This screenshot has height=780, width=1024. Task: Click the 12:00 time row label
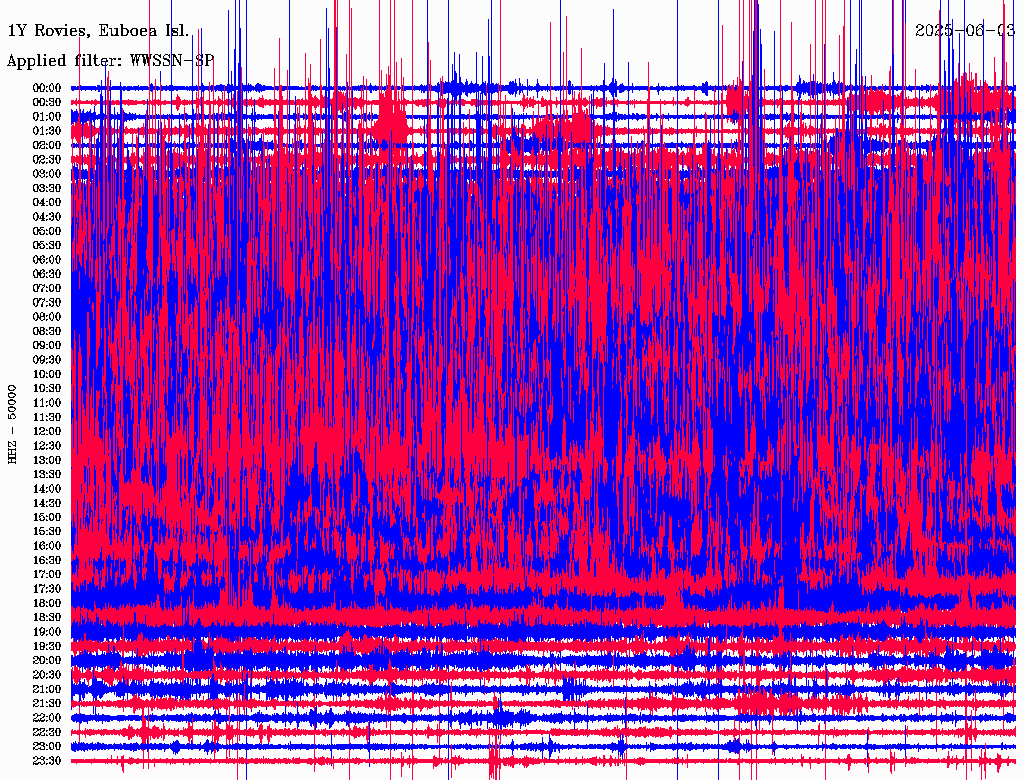[47, 431]
